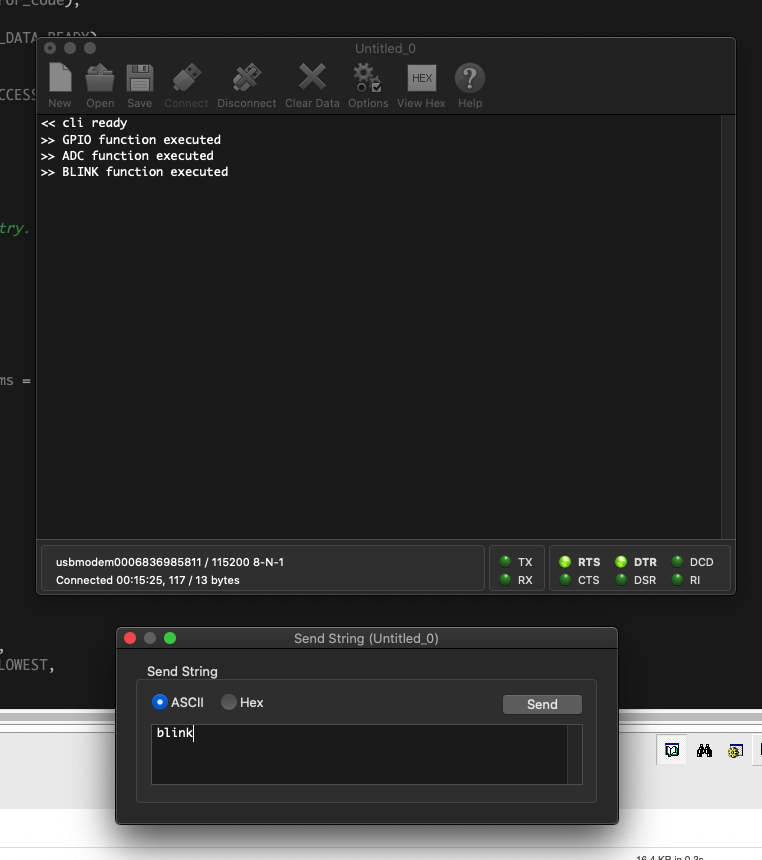Click the text field containing 'blink'

359,753
